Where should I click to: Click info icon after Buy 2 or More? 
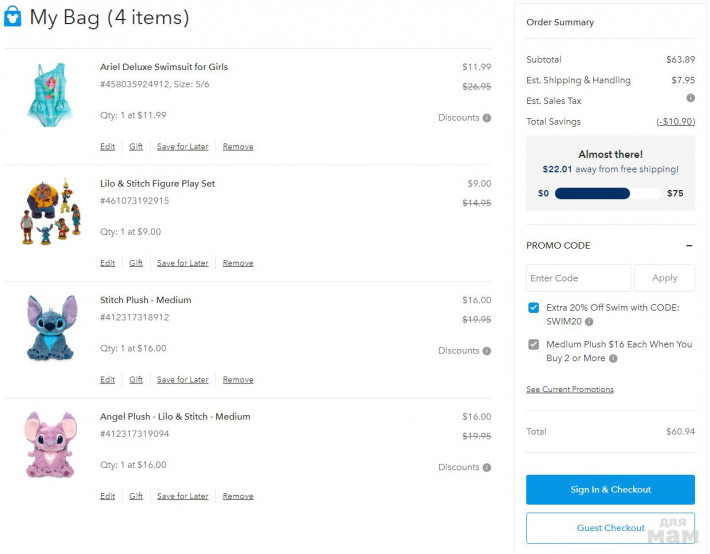(613, 358)
